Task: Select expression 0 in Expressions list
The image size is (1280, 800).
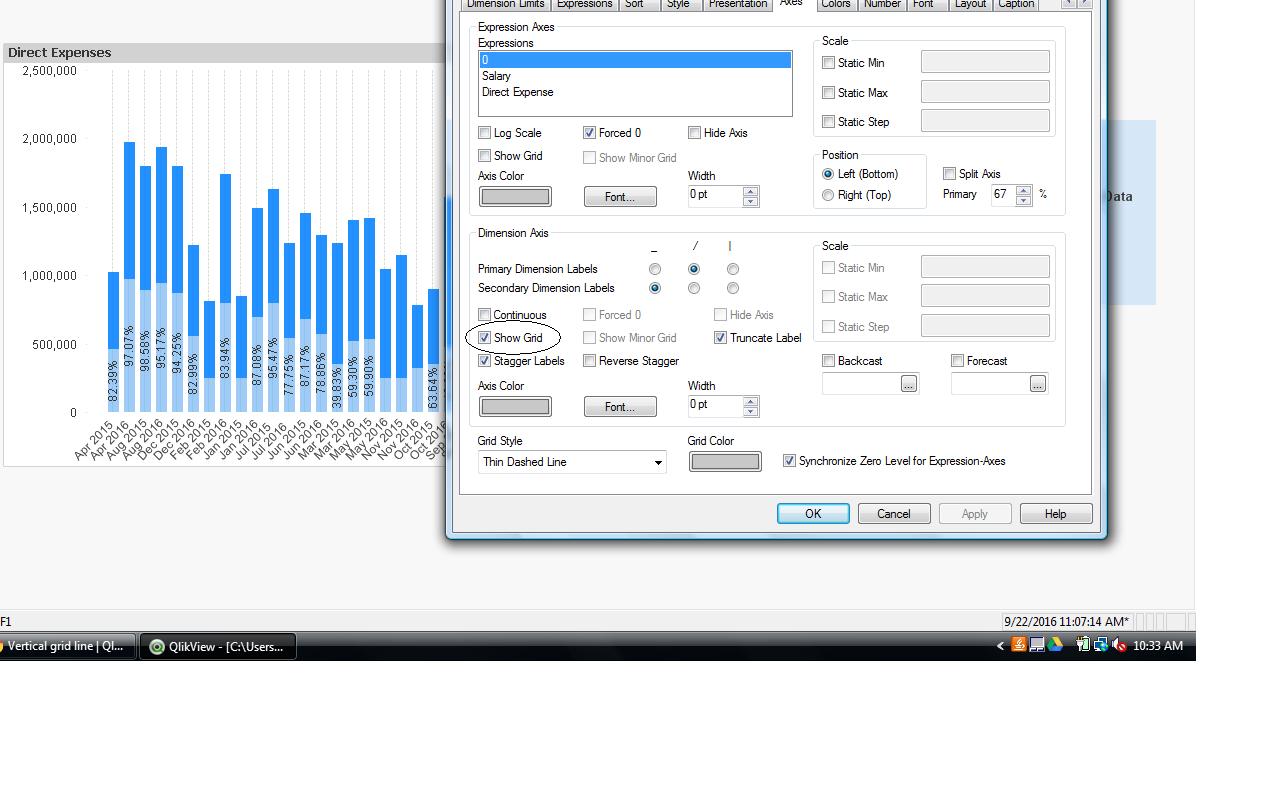Action: click(635, 60)
